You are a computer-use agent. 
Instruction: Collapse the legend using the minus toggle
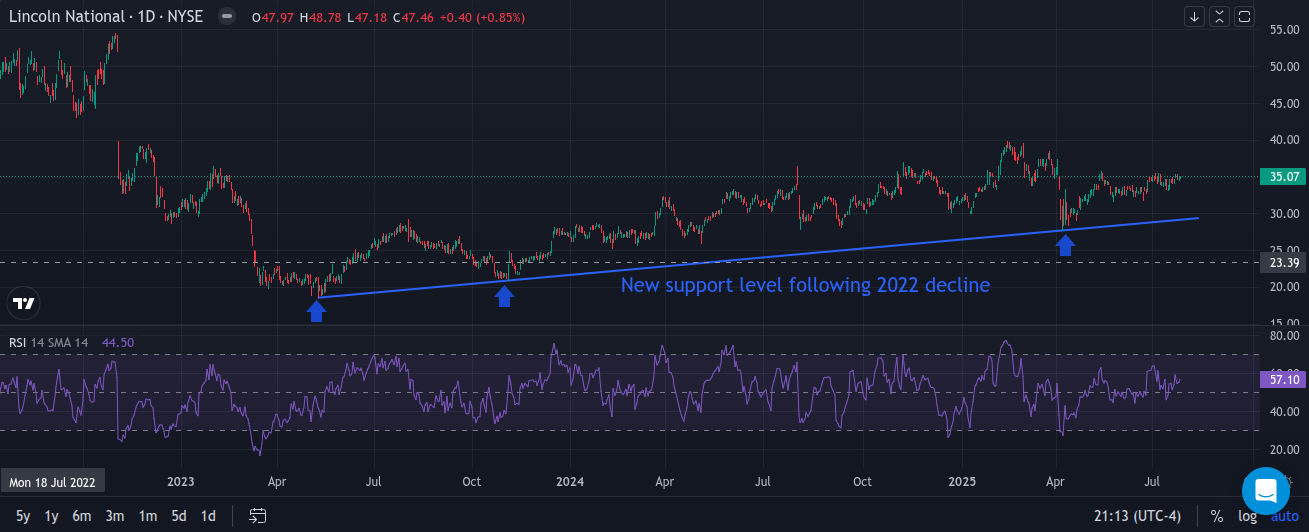(x=228, y=17)
